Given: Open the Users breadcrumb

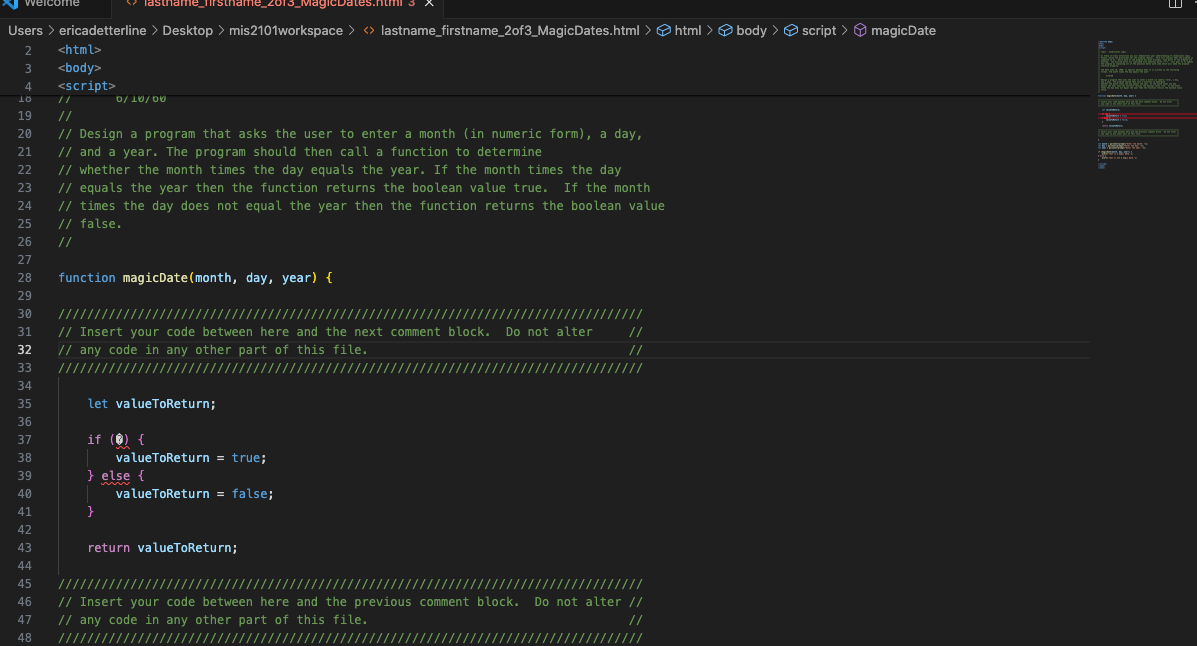Looking at the screenshot, I should (25, 31).
